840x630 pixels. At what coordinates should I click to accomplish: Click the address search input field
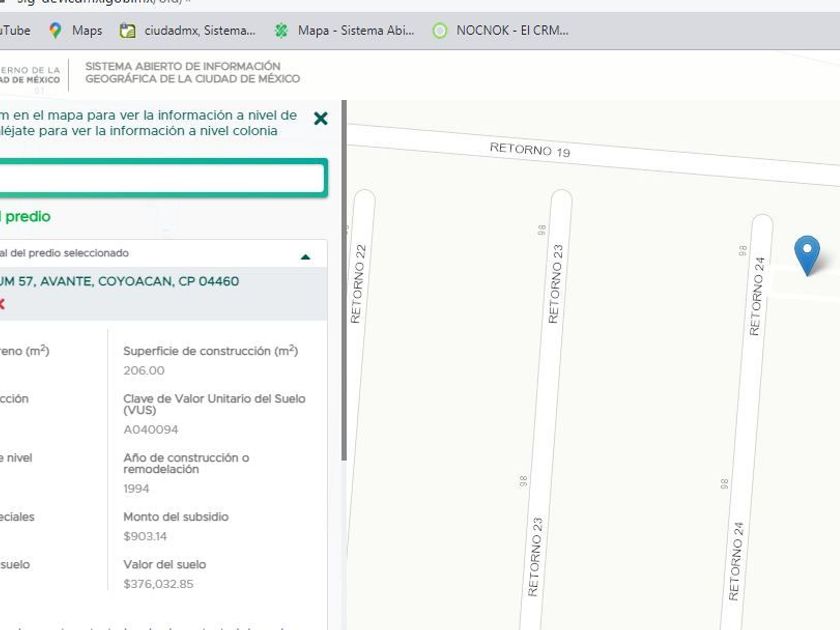coord(160,178)
